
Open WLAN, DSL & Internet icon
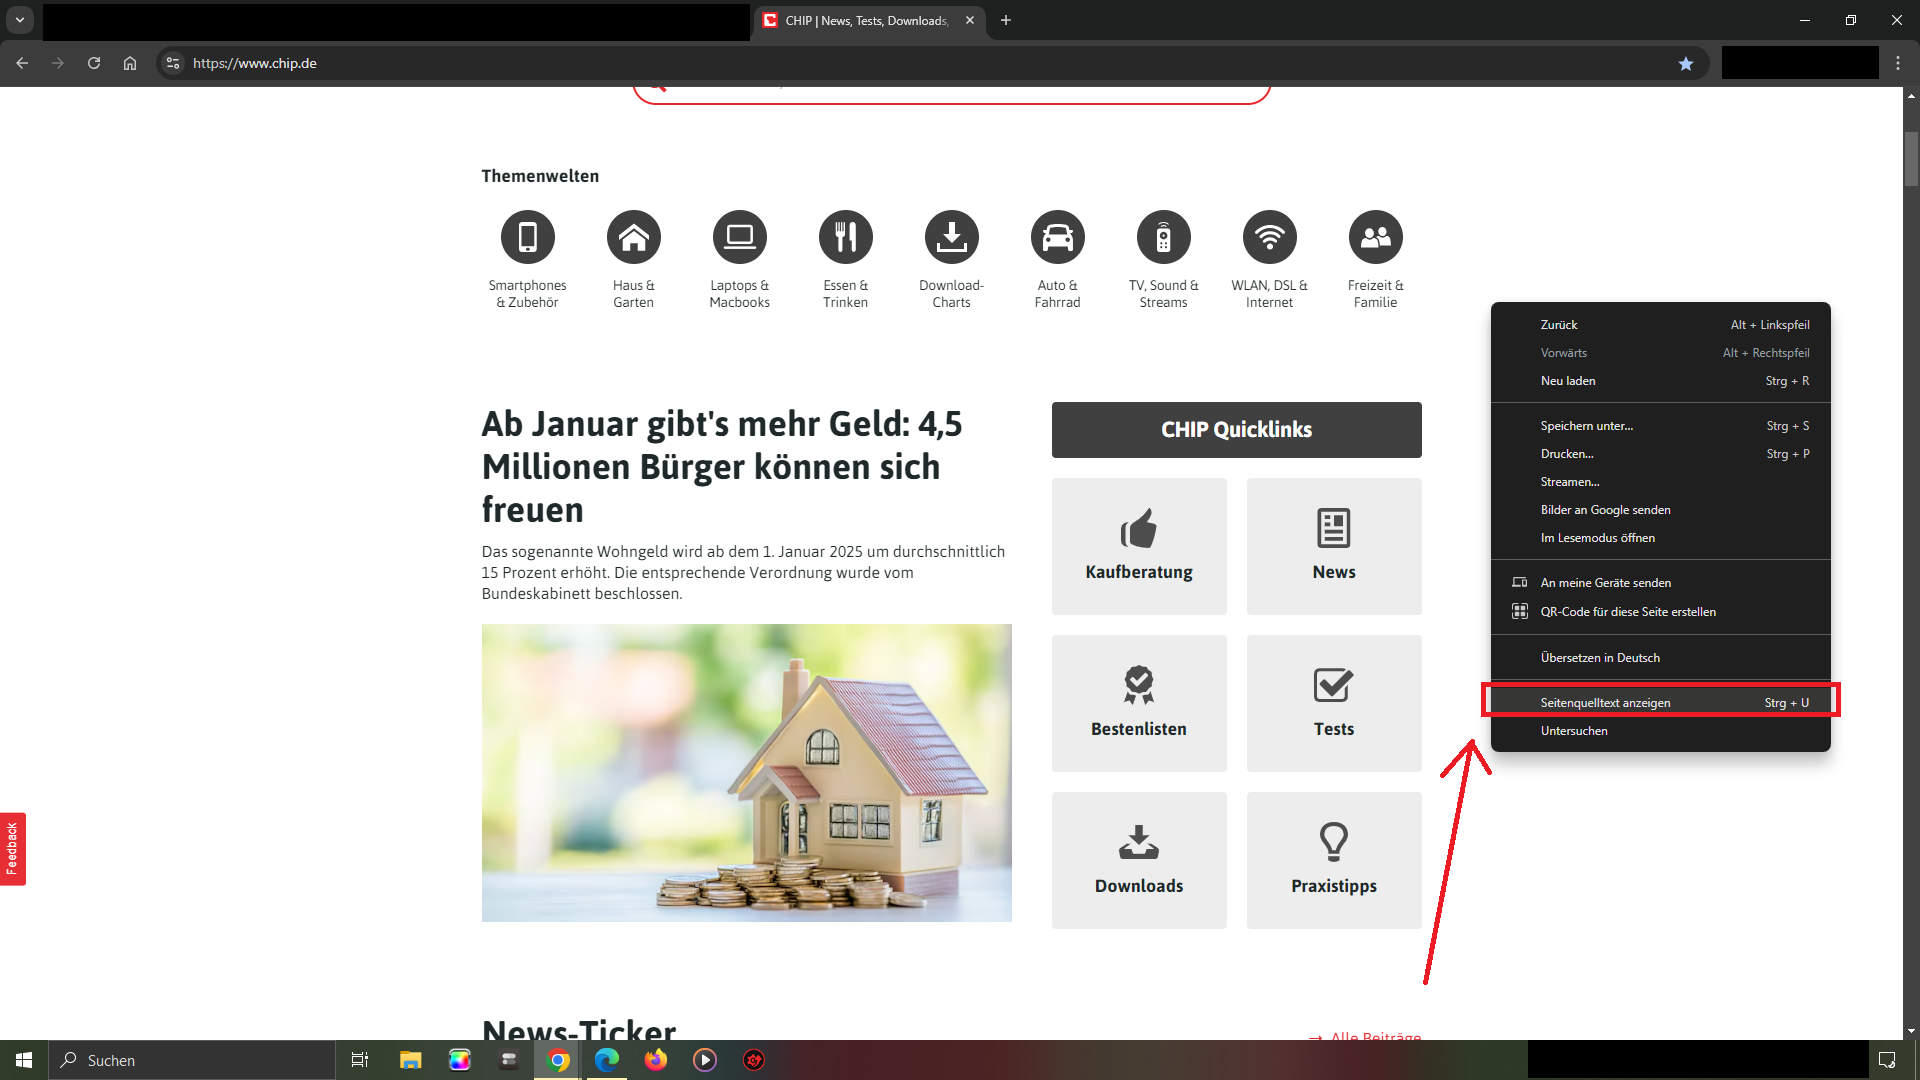point(1269,238)
